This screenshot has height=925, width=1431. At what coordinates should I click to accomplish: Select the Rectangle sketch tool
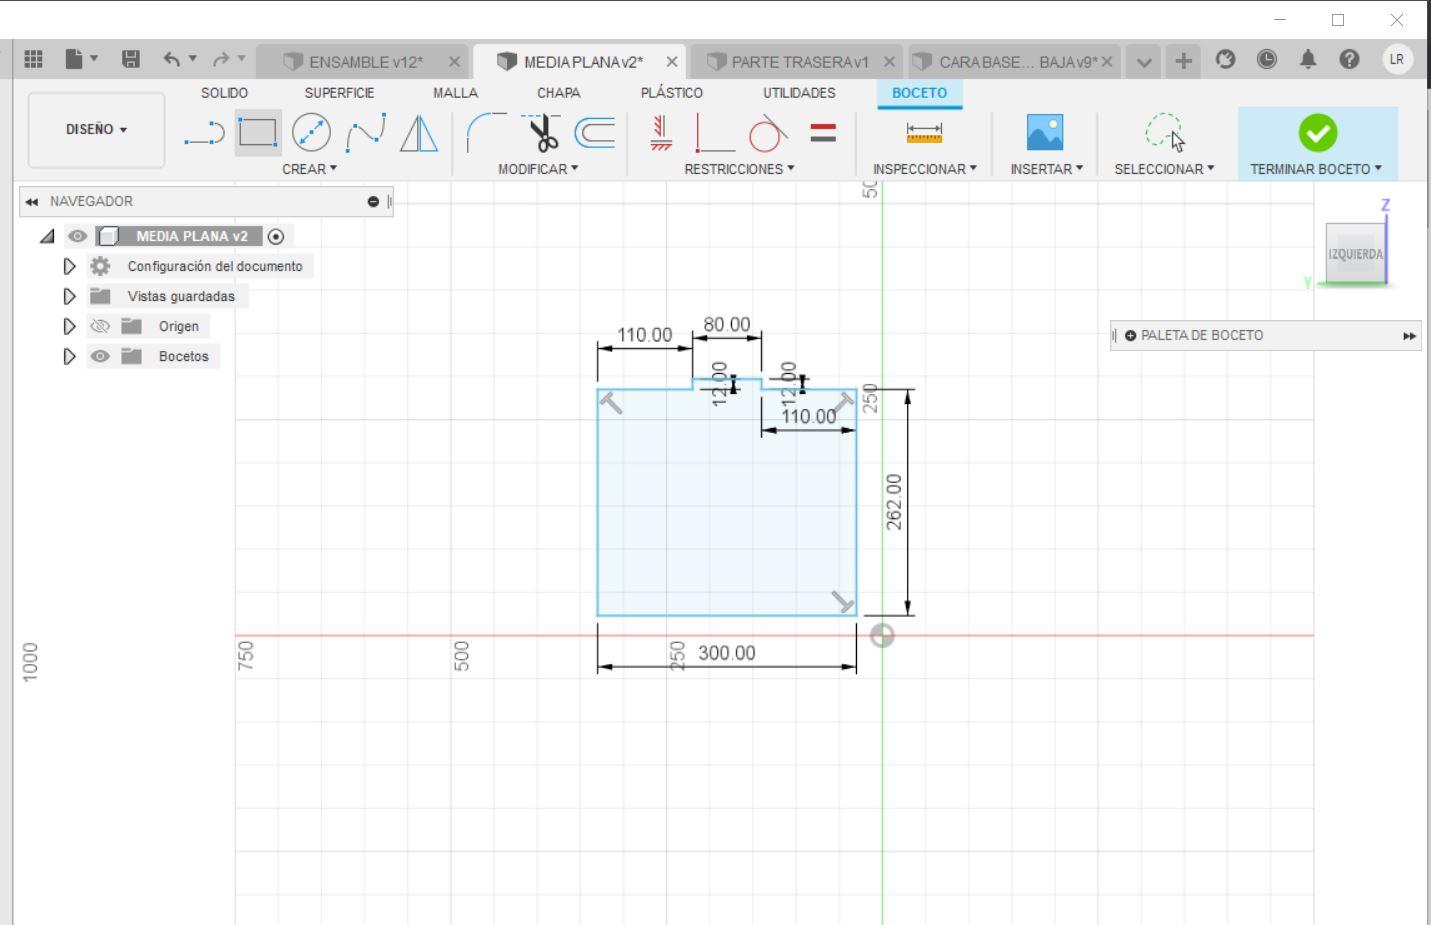click(258, 133)
